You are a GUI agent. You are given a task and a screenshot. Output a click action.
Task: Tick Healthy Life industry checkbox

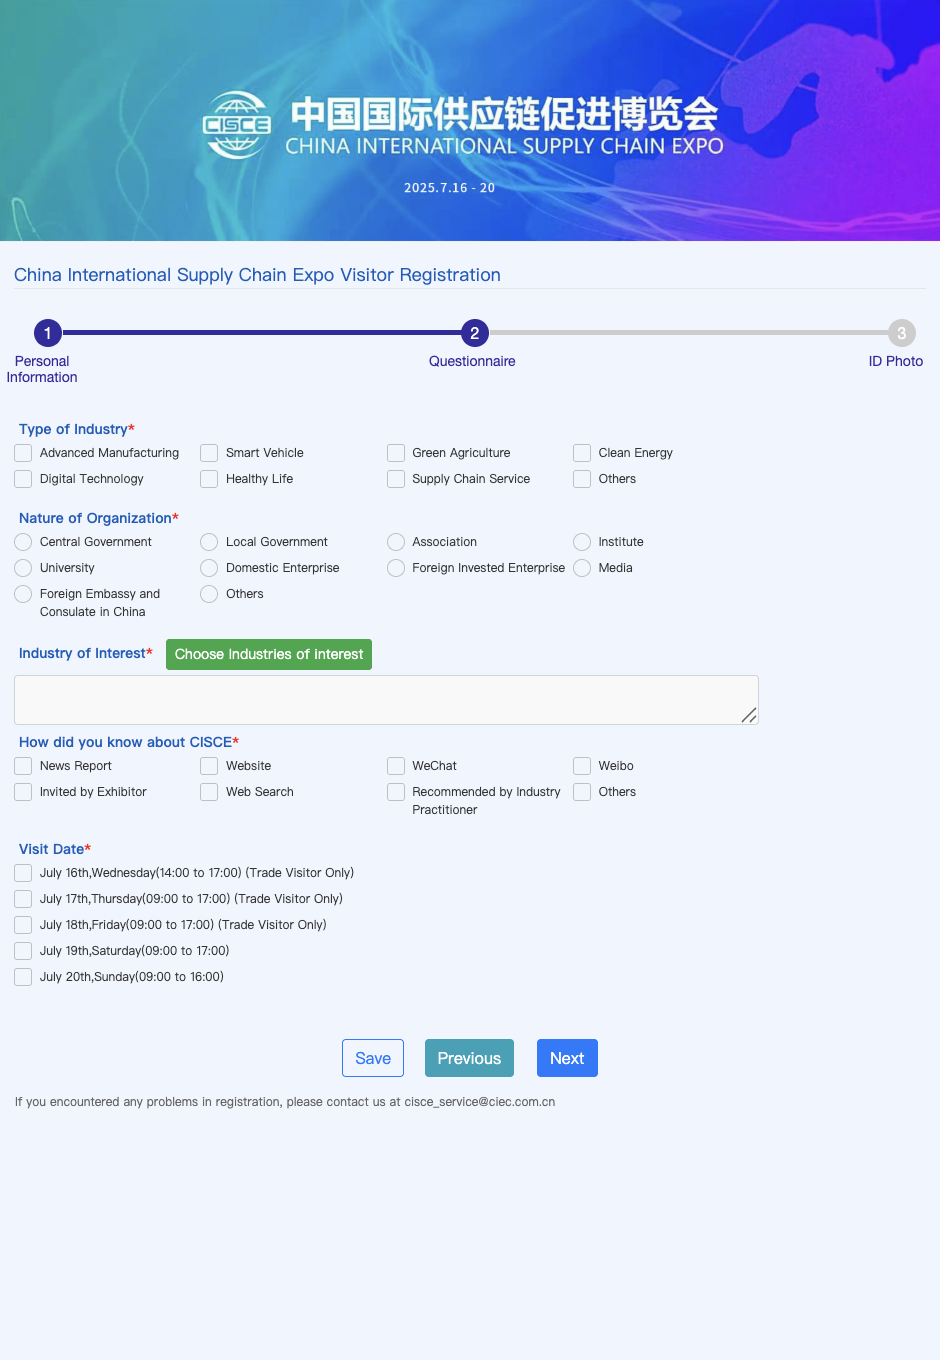[209, 479]
